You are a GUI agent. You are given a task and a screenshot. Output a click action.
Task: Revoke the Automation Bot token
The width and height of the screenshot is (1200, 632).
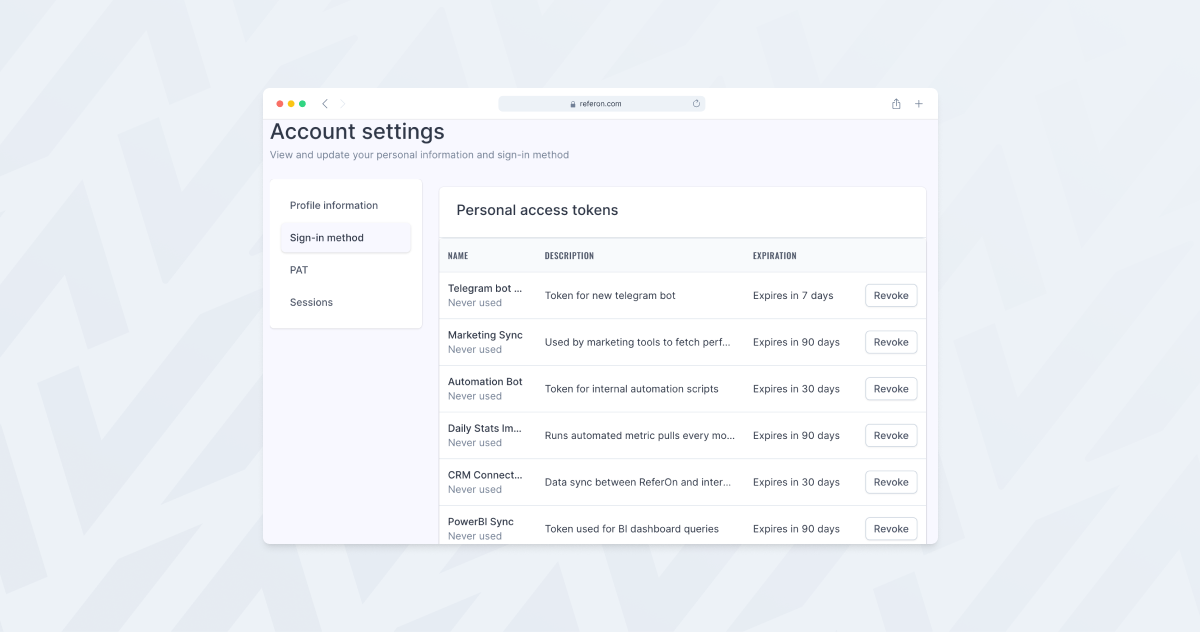pyautogui.click(x=890, y=389)
